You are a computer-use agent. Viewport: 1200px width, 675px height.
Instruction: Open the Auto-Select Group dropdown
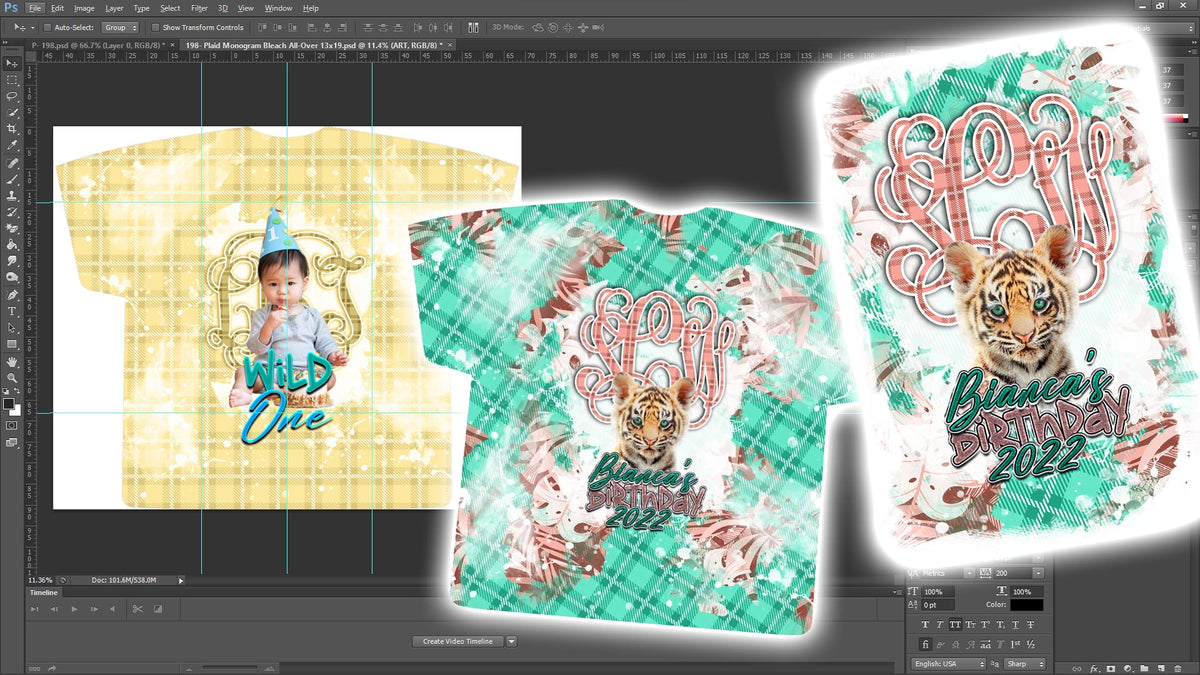pos(120,28)
